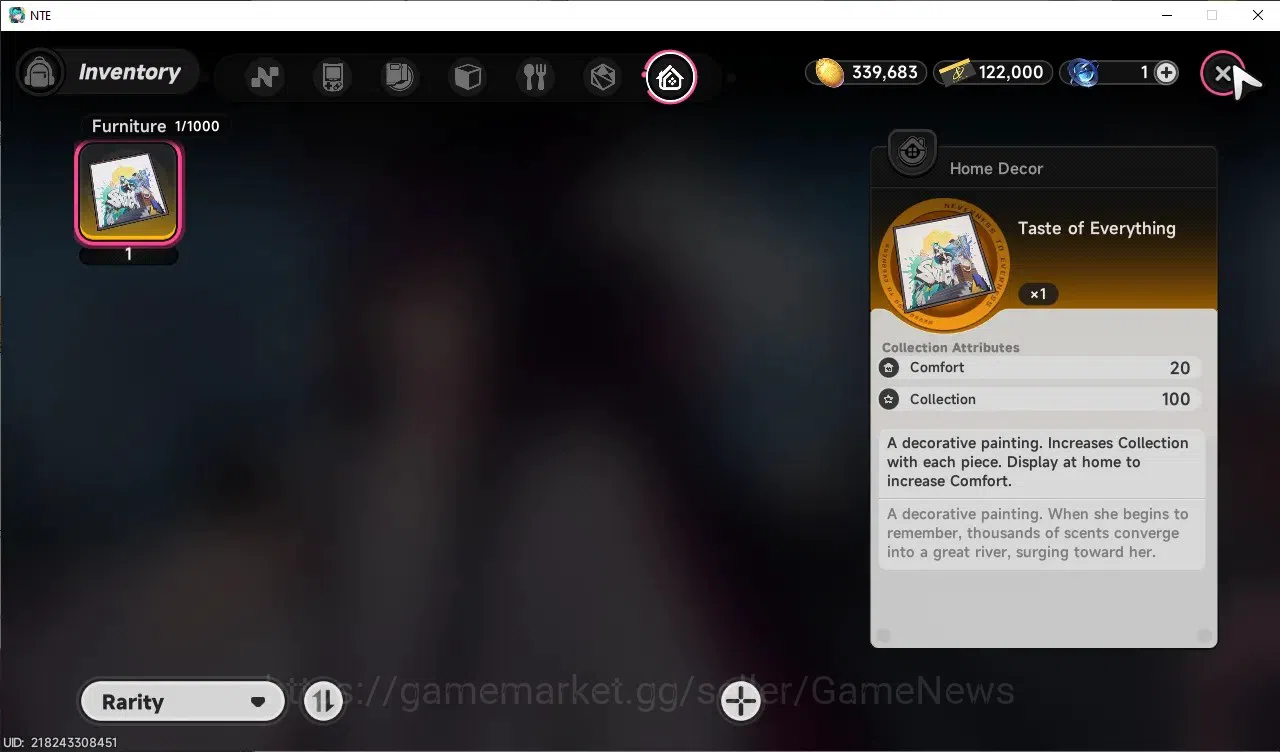The height and width of the screenshot is (752, 1280).
Task: Expand the Rarity sort dropdown
Action: point(183,702)
